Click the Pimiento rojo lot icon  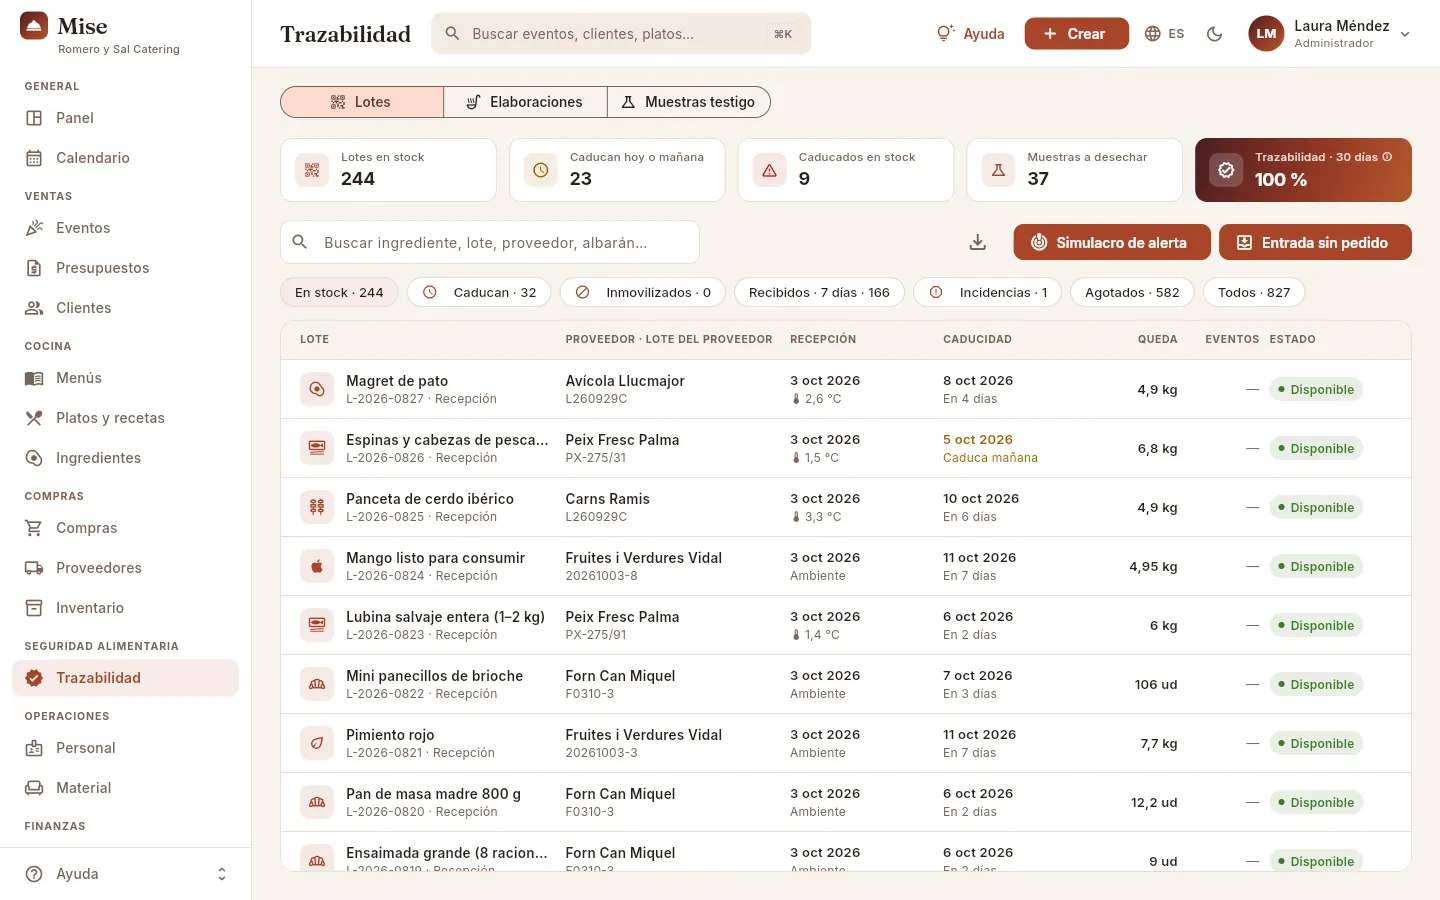point(317,743)
